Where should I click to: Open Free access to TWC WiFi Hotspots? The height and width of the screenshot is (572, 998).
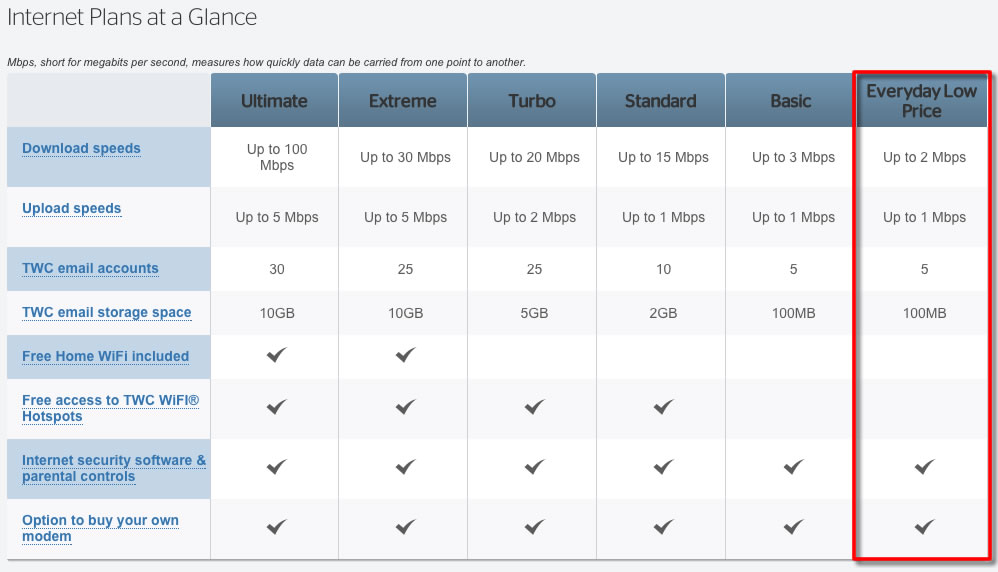pyautogui.click(x=110, y=408)
